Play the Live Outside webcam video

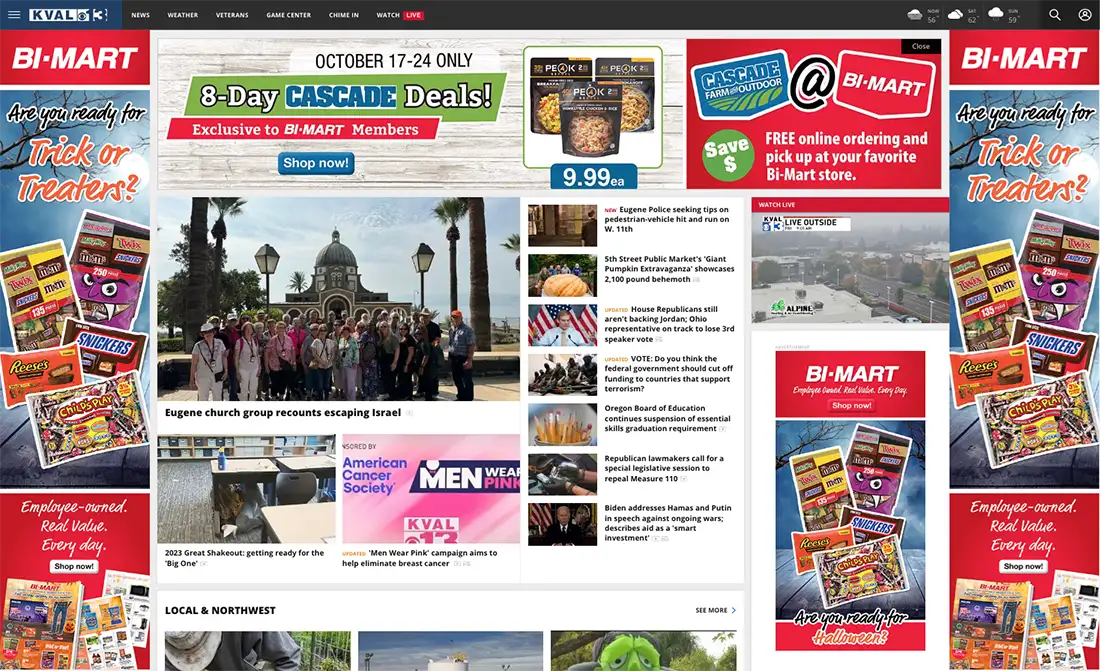click(x=850, y=267)
